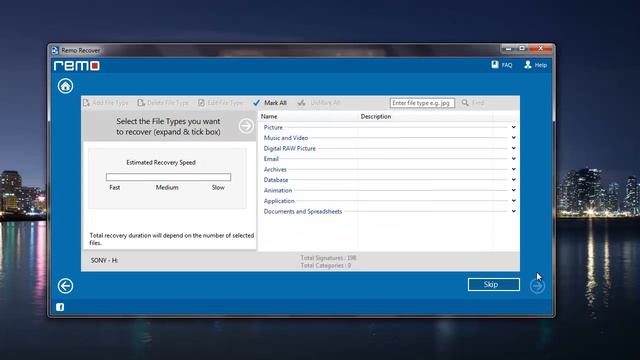This screenshot has width=640, height=360.
Task: Click the Fast speed label
Action: click(115, 187)
